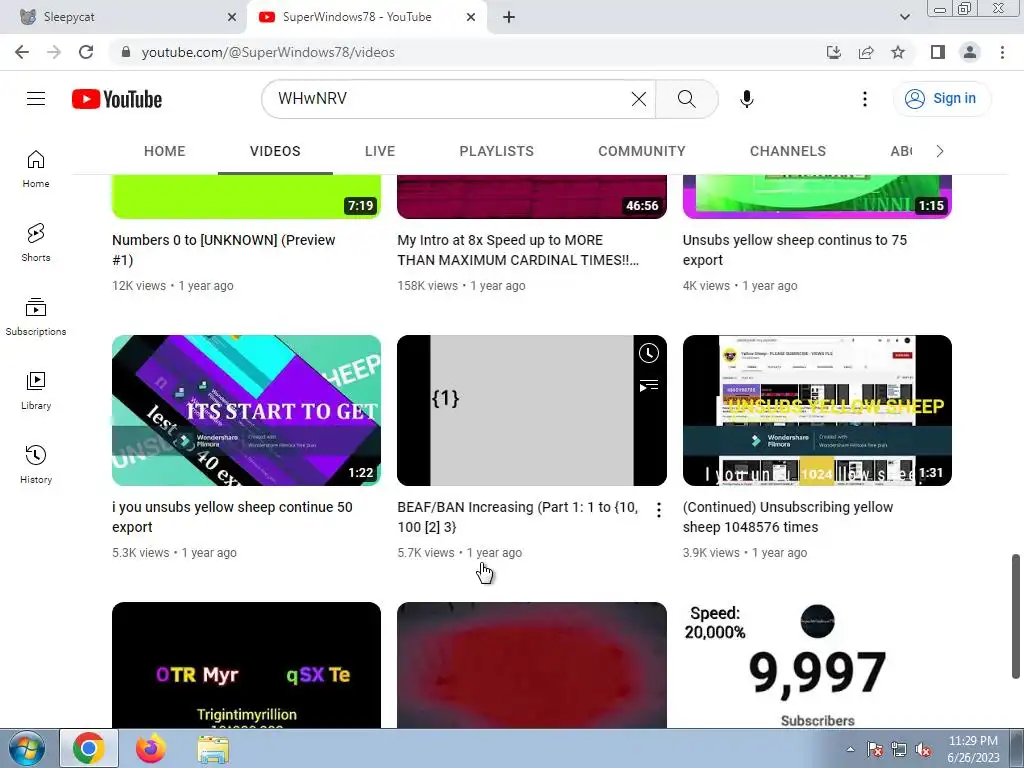Open the Chrome profile avatar
This screenshot has height=768, width=1024.
pyautogui.click(x=970, y=52)
